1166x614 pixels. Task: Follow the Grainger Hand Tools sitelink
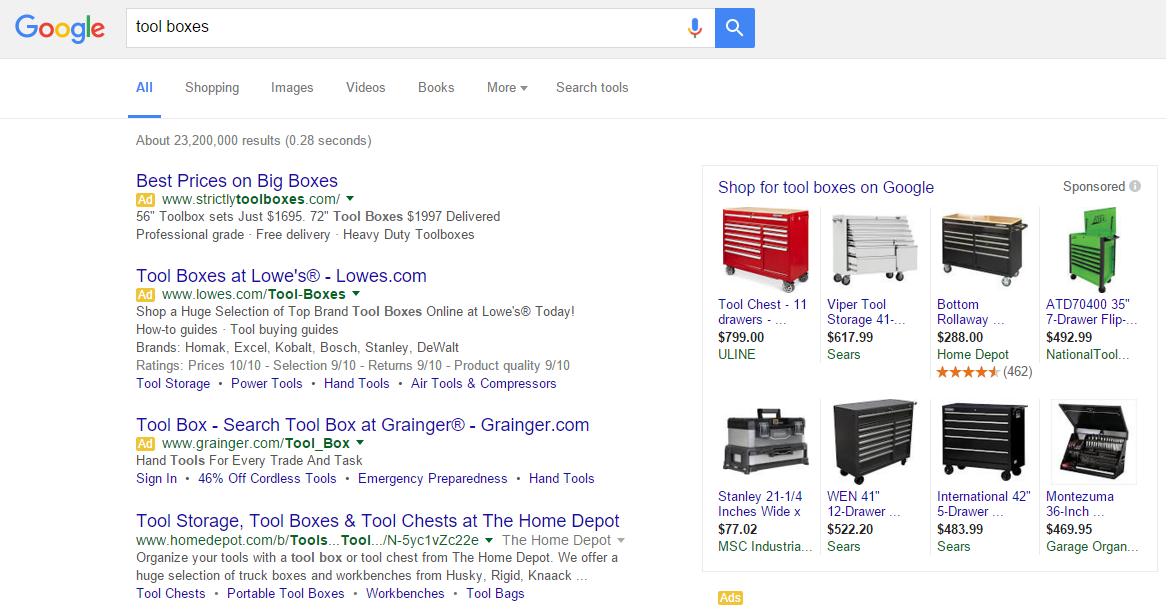click(x=561, y=479)
